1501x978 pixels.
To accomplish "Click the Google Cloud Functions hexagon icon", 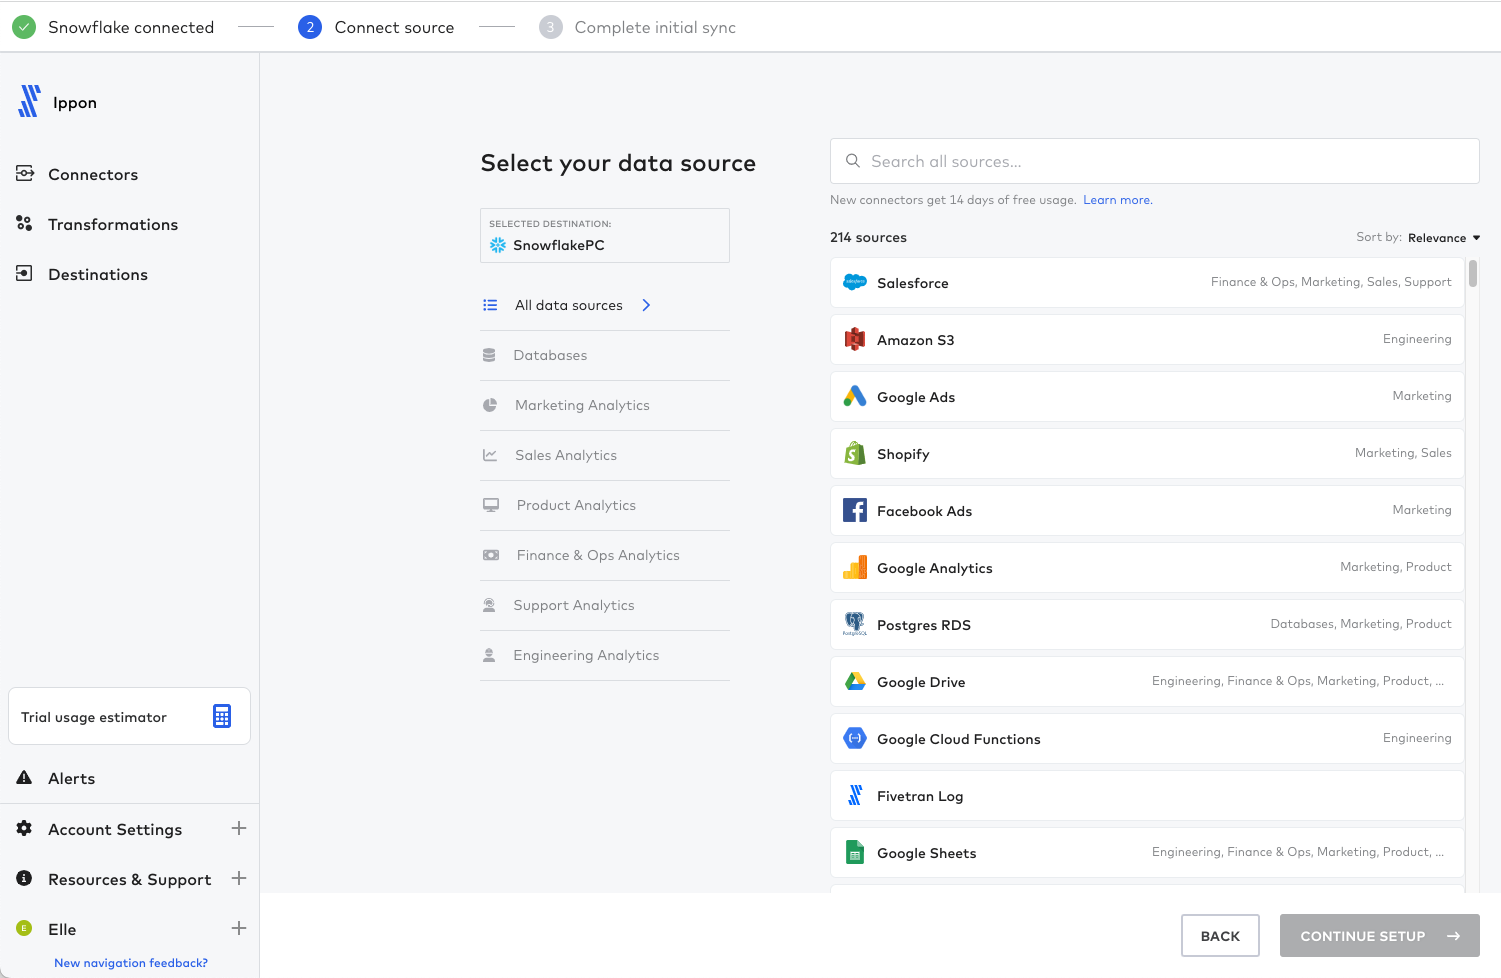I will pos(855,738).
